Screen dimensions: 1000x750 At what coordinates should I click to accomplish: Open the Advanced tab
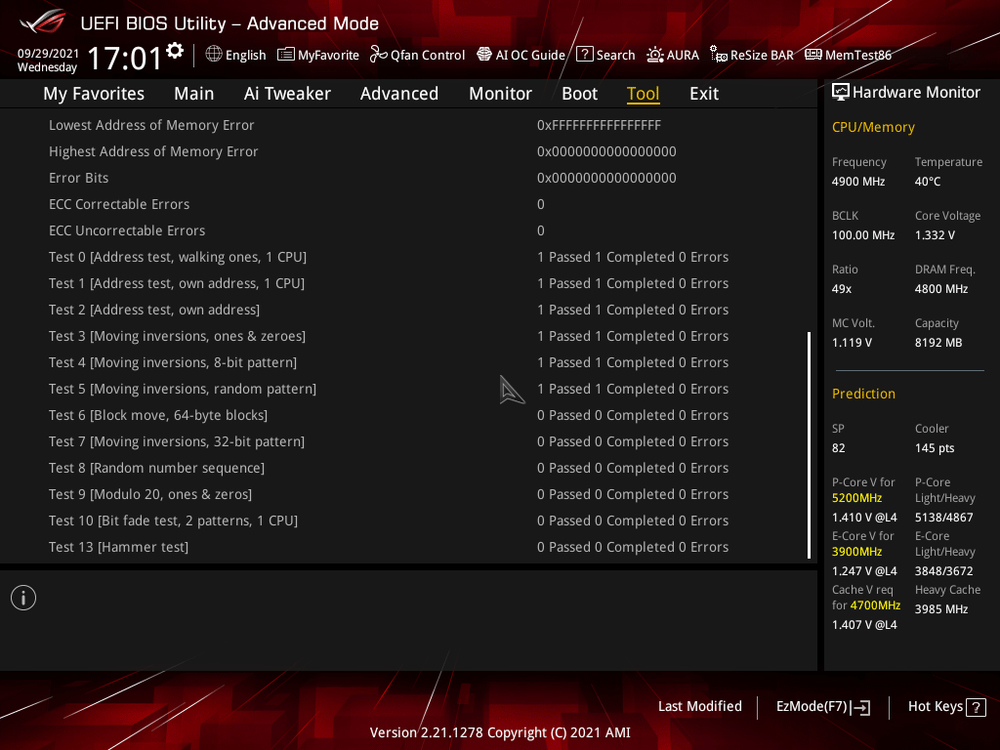(399, 94)
